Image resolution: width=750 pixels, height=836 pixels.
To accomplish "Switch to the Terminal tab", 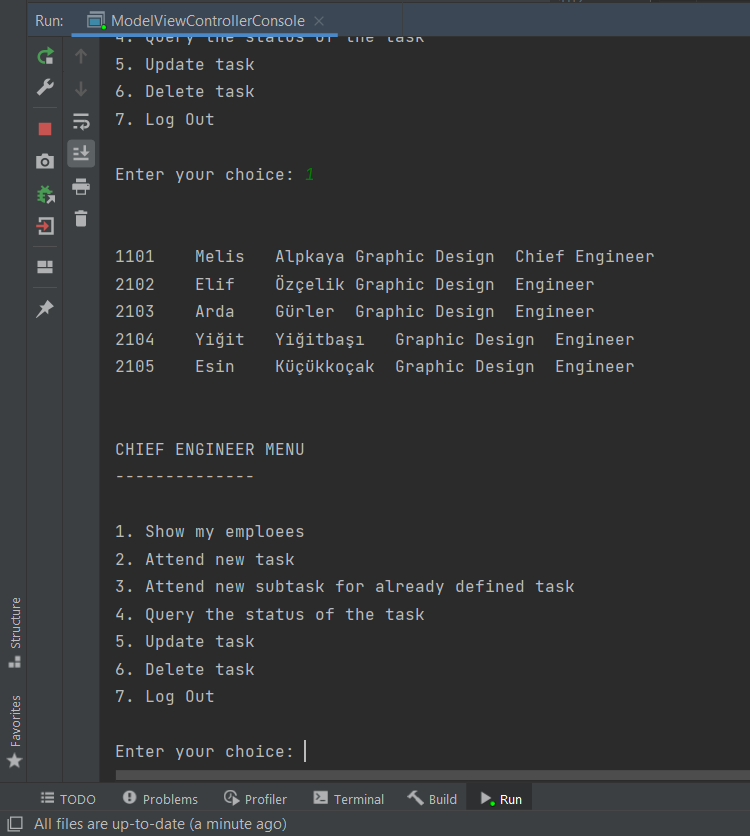I will pyautogui.click(x=348, y=798).
